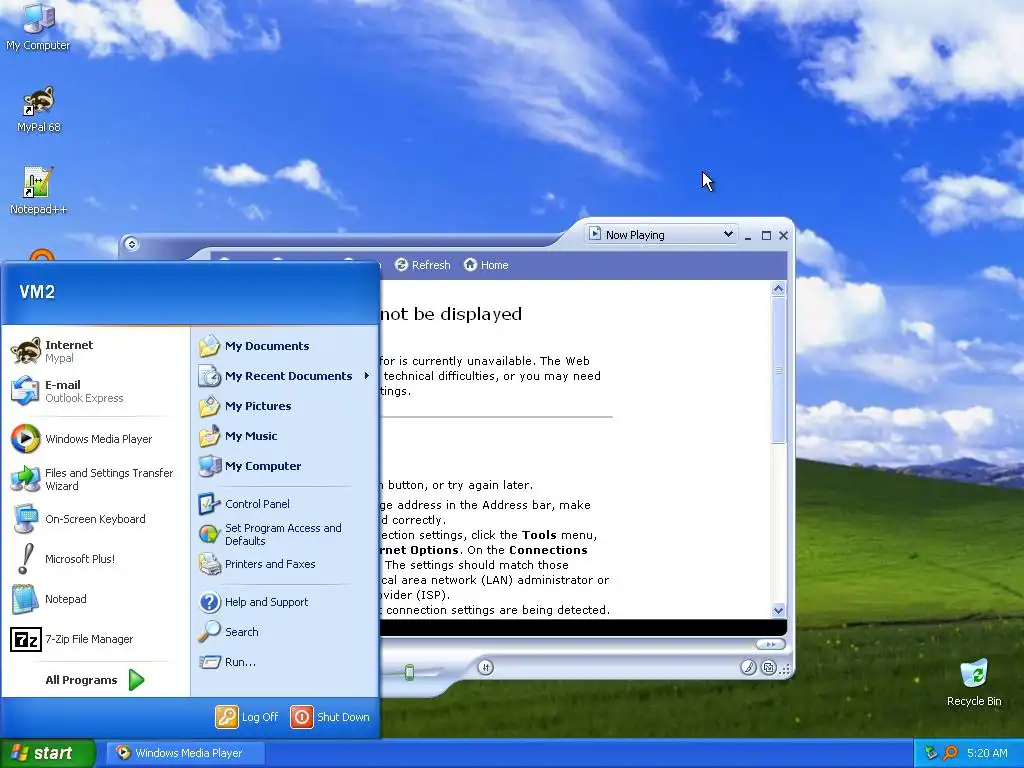The image size is (1024, 768).
Task: Click My Computer desktop icon
Action: 38,27
